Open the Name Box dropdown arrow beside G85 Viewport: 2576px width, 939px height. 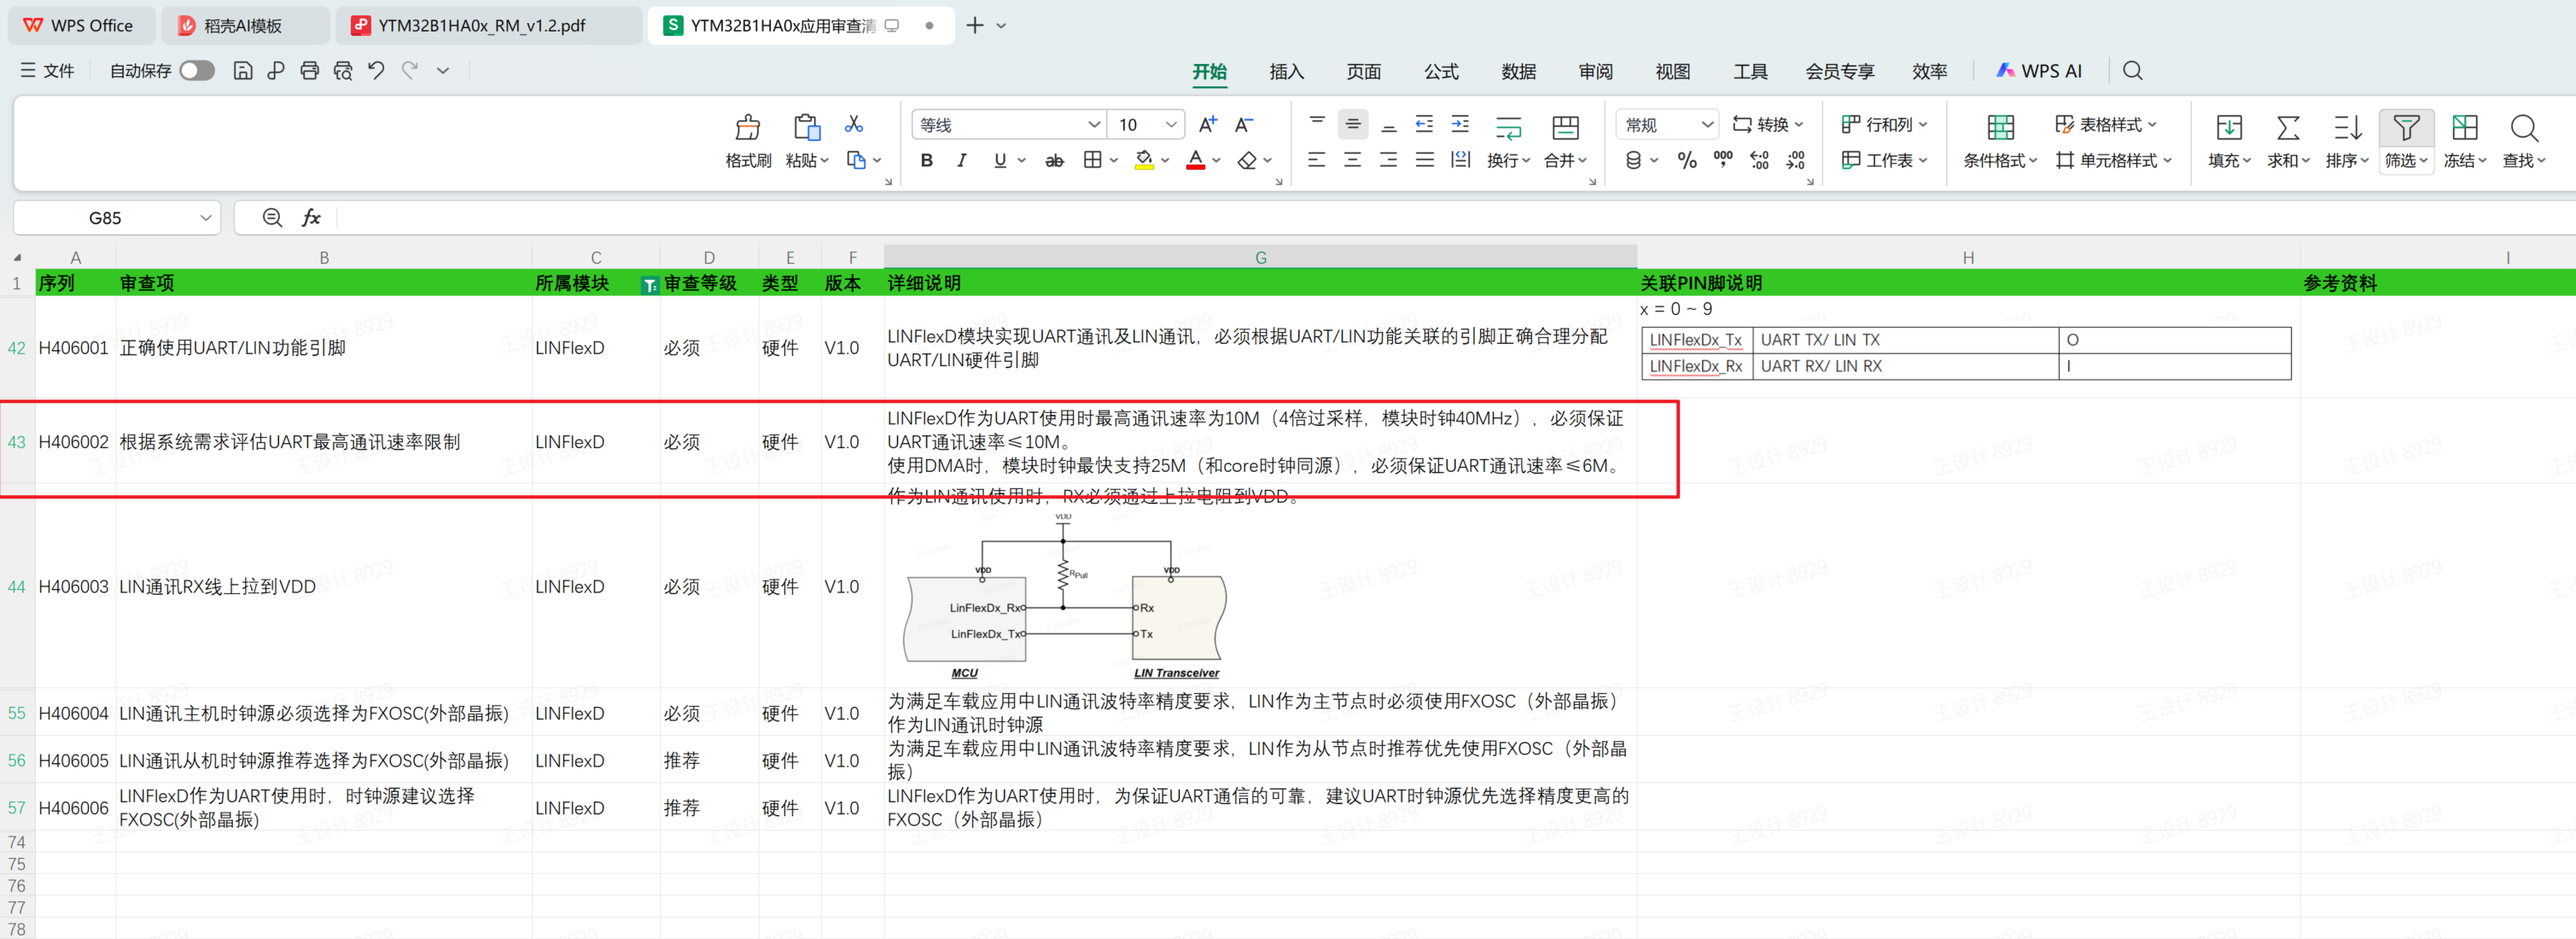[x=205, y=217]
